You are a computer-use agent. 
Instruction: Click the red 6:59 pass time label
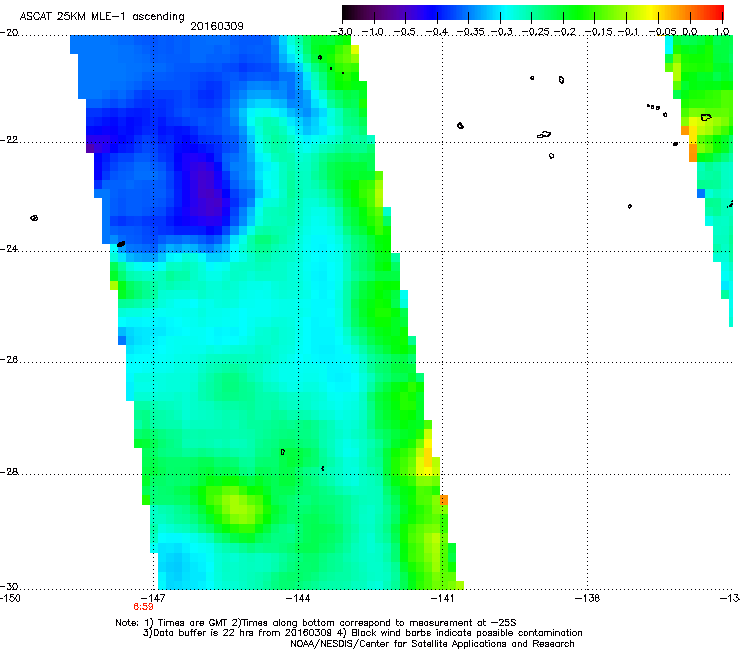coord(143,607)
